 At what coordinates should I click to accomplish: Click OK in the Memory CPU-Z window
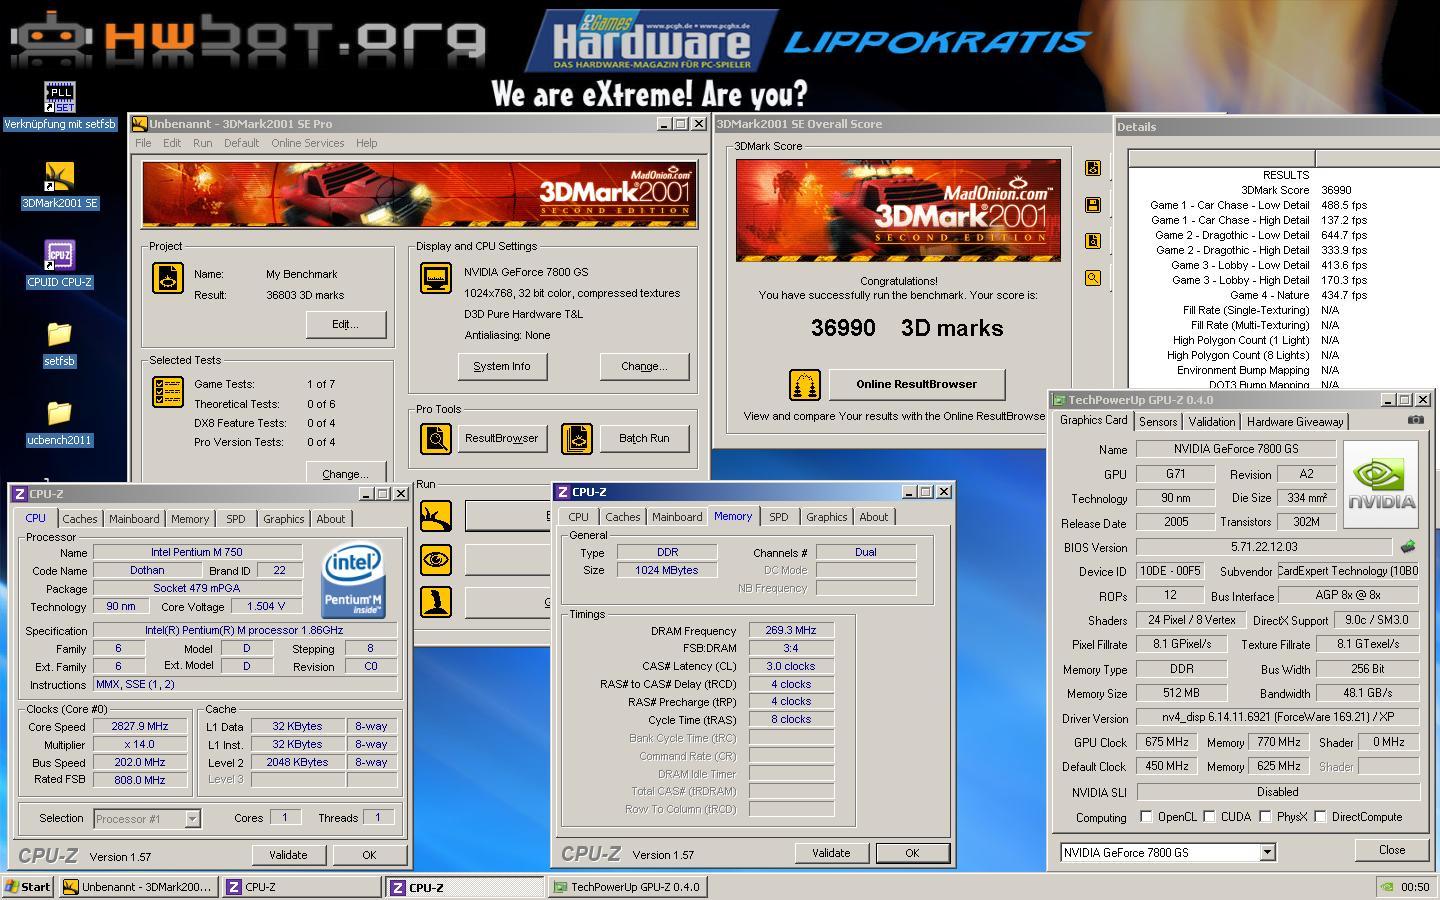coord(912,853)
